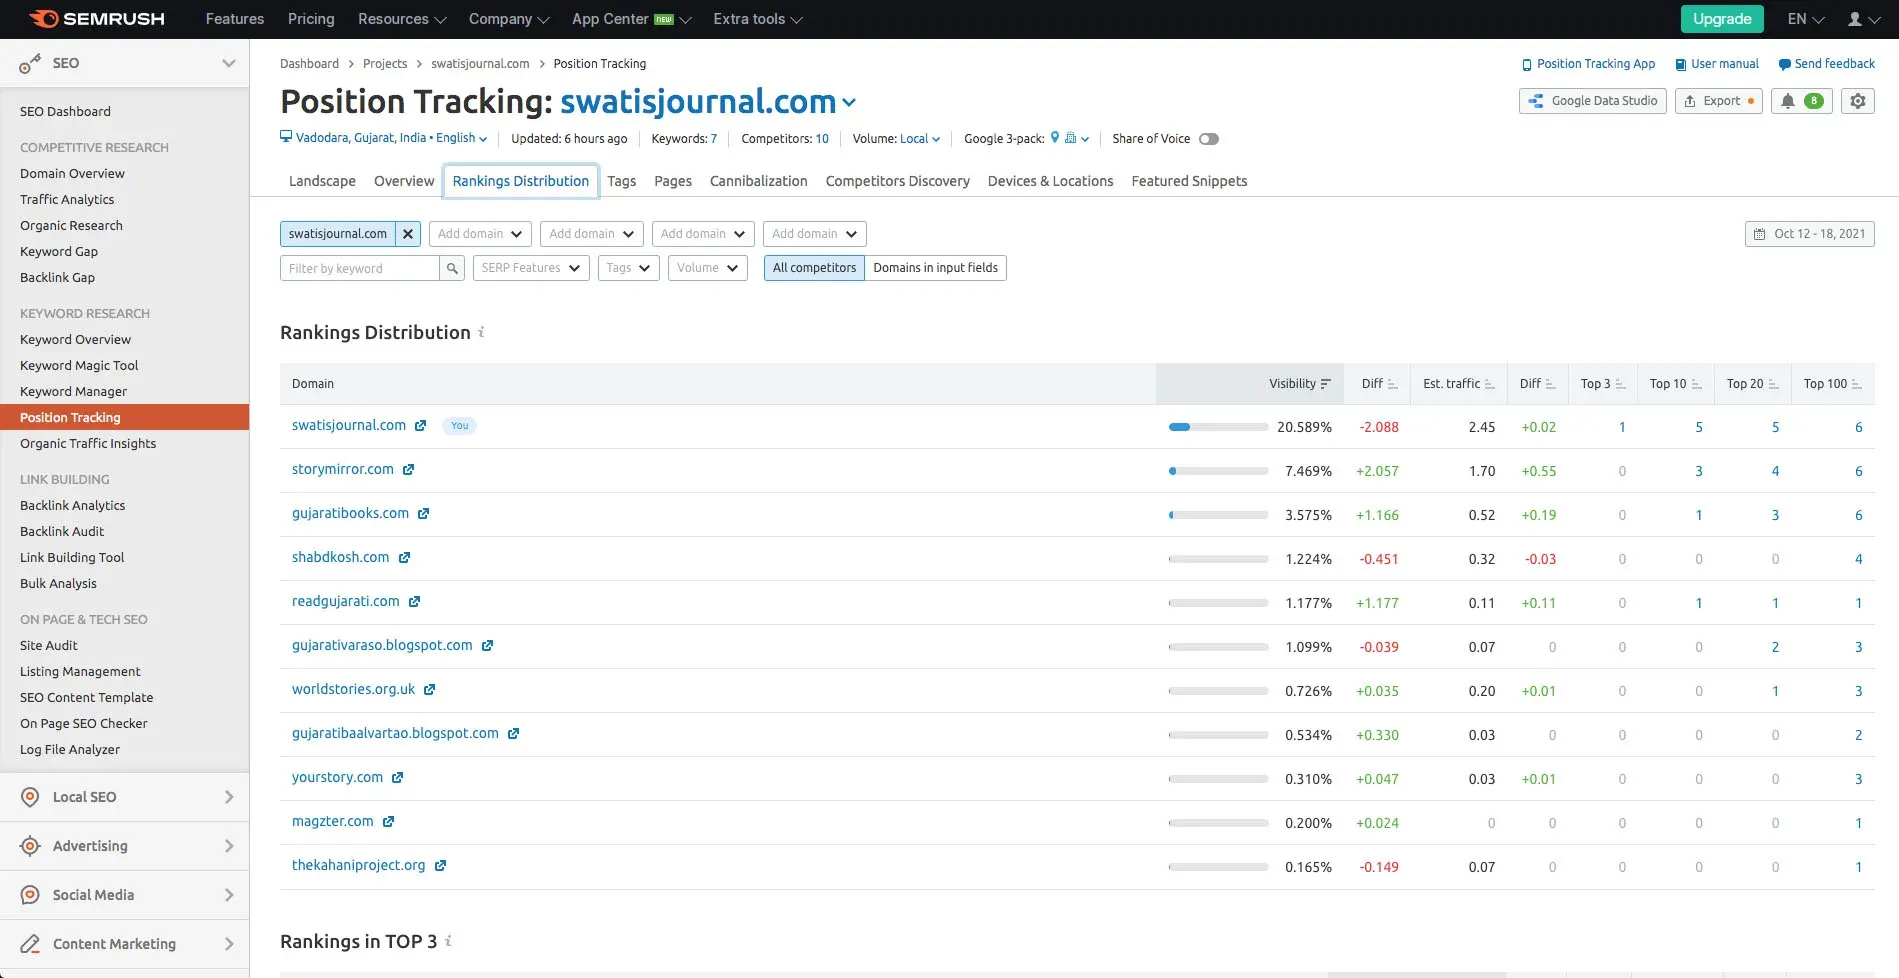Screen dimensions: 1899x978
Task: Click the Filter by keyword input field
Action: pos(360,268)
